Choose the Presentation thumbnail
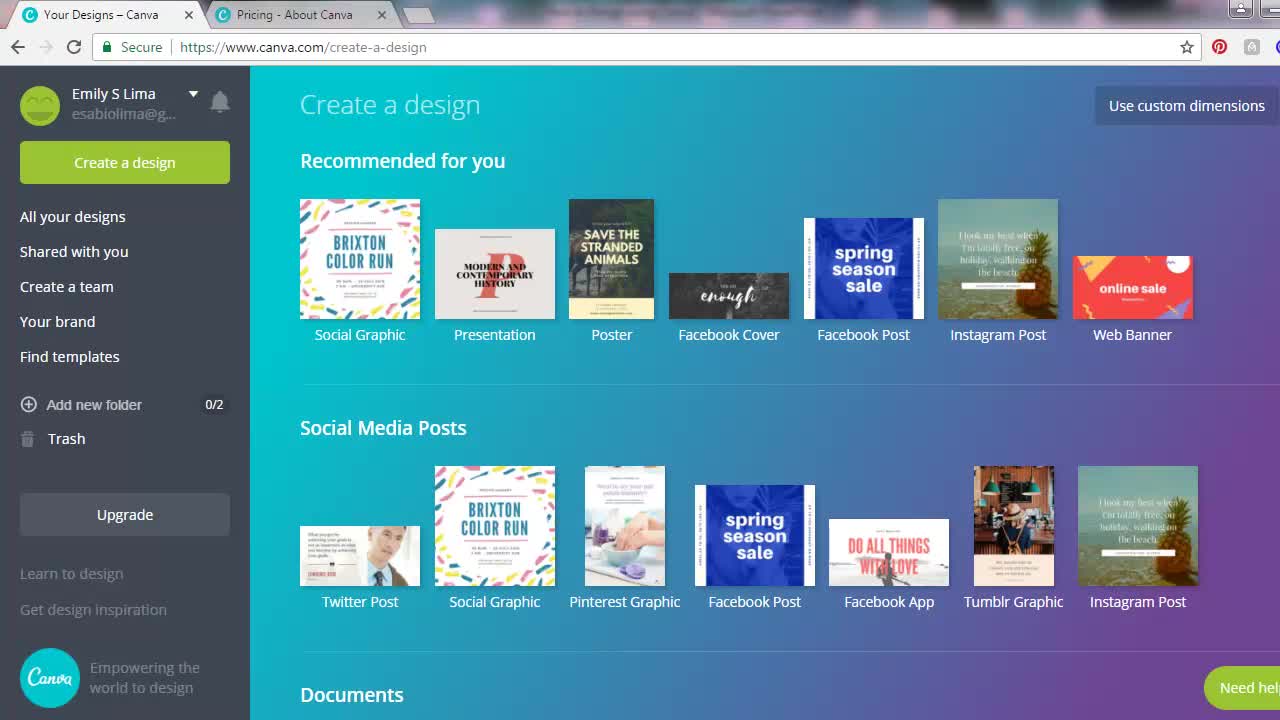The width and height of the screenshot is (1280, 720). point(495,274)
